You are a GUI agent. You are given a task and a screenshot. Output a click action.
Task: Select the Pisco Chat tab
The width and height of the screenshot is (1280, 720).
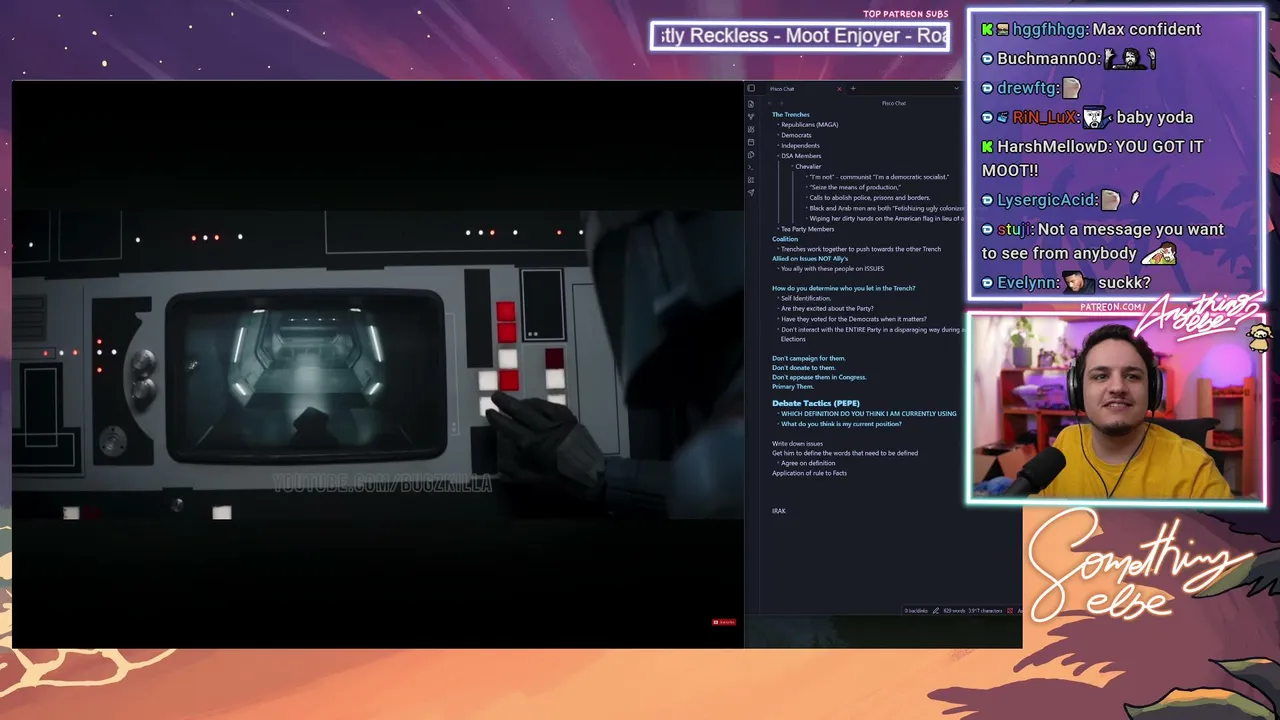pos(803,89)
